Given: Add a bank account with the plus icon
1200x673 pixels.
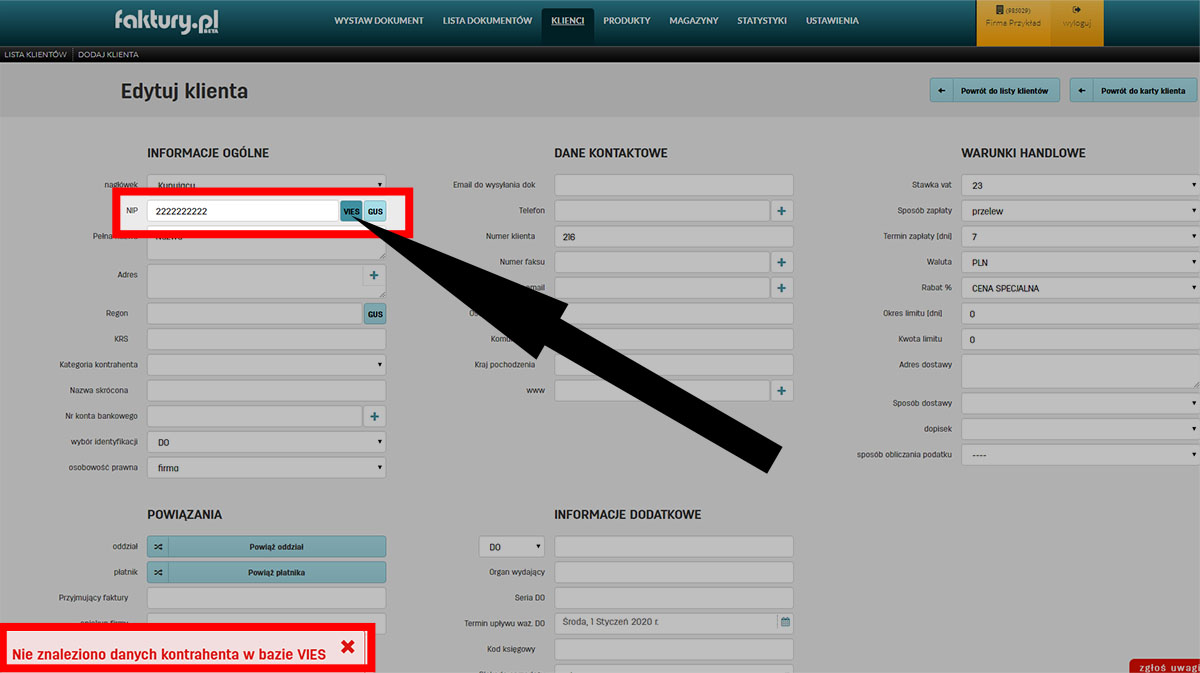Looking at the screenshot, I should 374,417.
